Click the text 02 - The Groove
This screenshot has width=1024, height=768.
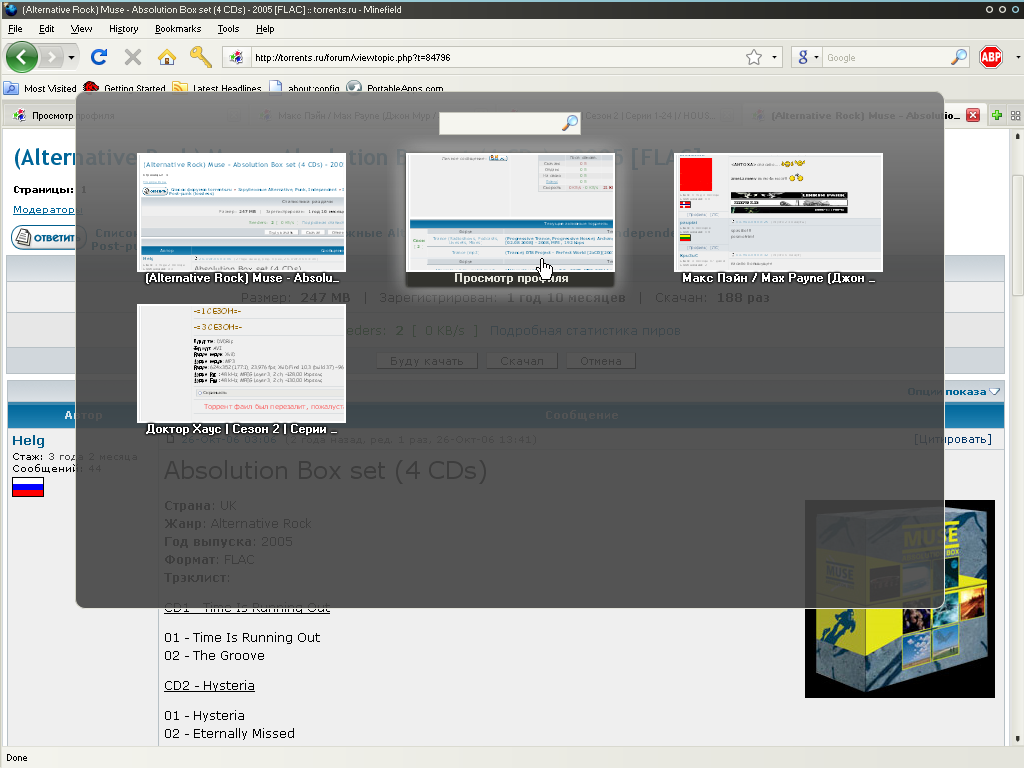coord(214,656)
